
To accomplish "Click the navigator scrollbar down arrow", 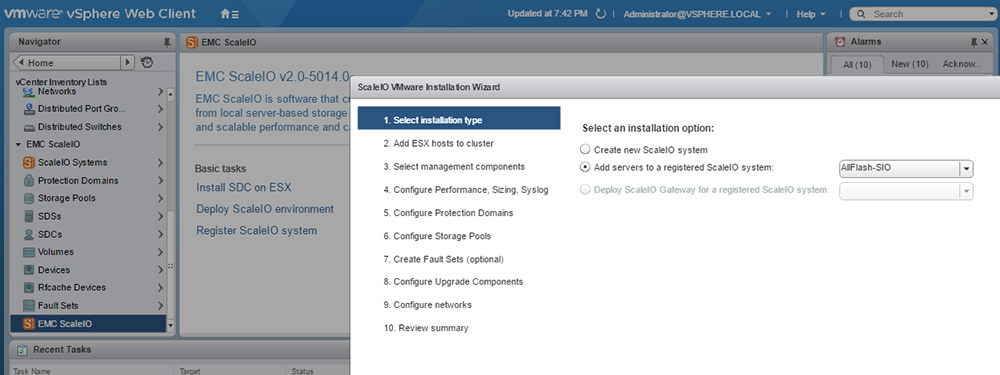I will pos(170,325).
